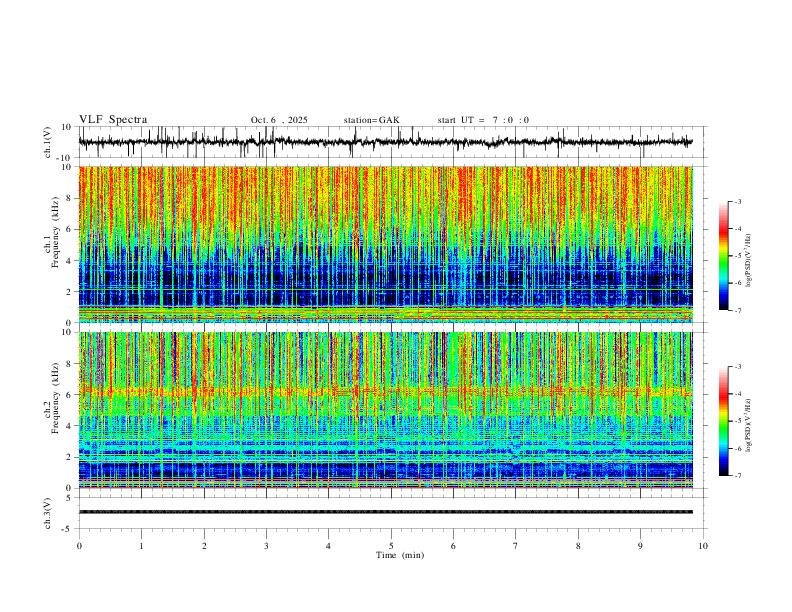Click time axis tick label "3"
Image resolution: width=792 pixels, height=612 pixels.
[x=266, y=546]
